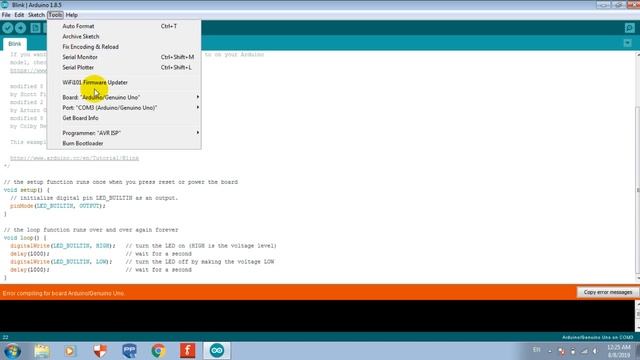Click the volume tray icon
The height and width of the screenshot is (360, 640).
point(596,351)
